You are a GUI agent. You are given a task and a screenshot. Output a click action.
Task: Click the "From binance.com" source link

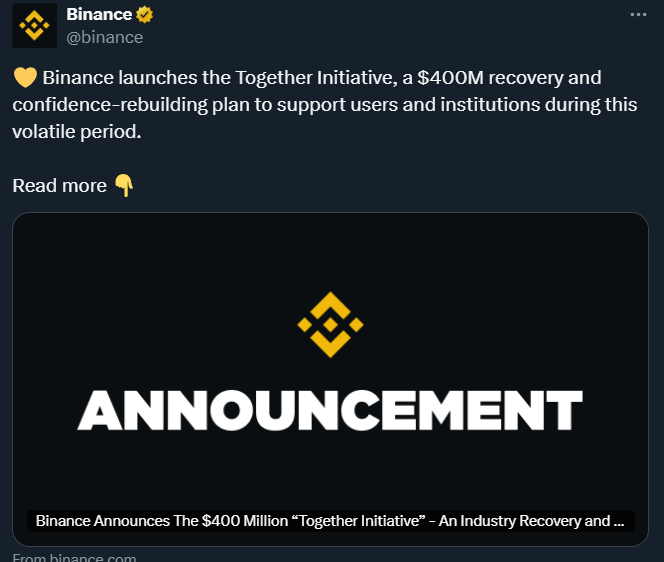[x=74, y=558]
